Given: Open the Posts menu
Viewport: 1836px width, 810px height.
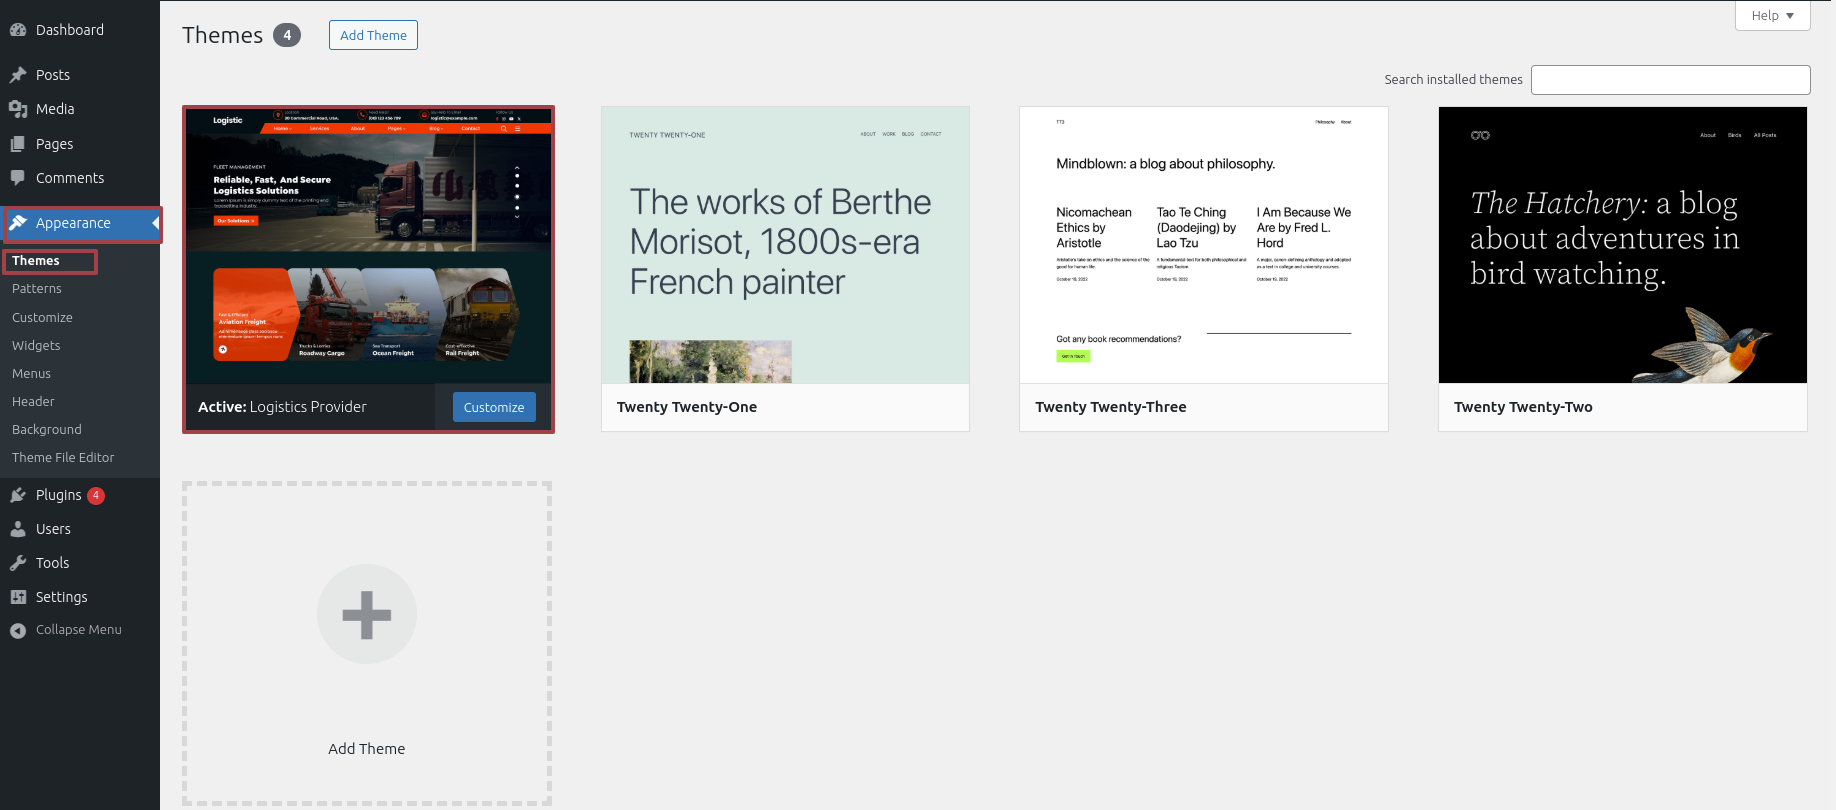Looking at the screenshot, I should (x=80, y=75).
